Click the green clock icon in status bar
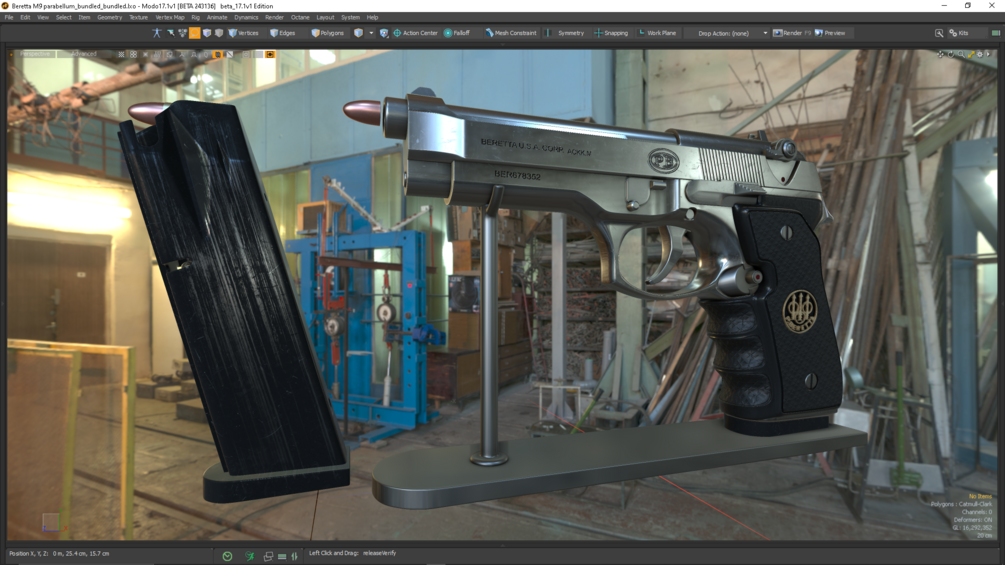Screen dimensions: 1005x565 [x=228, y=556]
